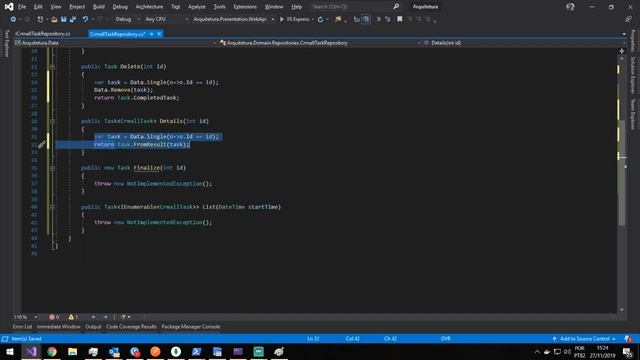Open the Build menu
The width and height of the screenshot is (640, 360).
tap(99, 7)
